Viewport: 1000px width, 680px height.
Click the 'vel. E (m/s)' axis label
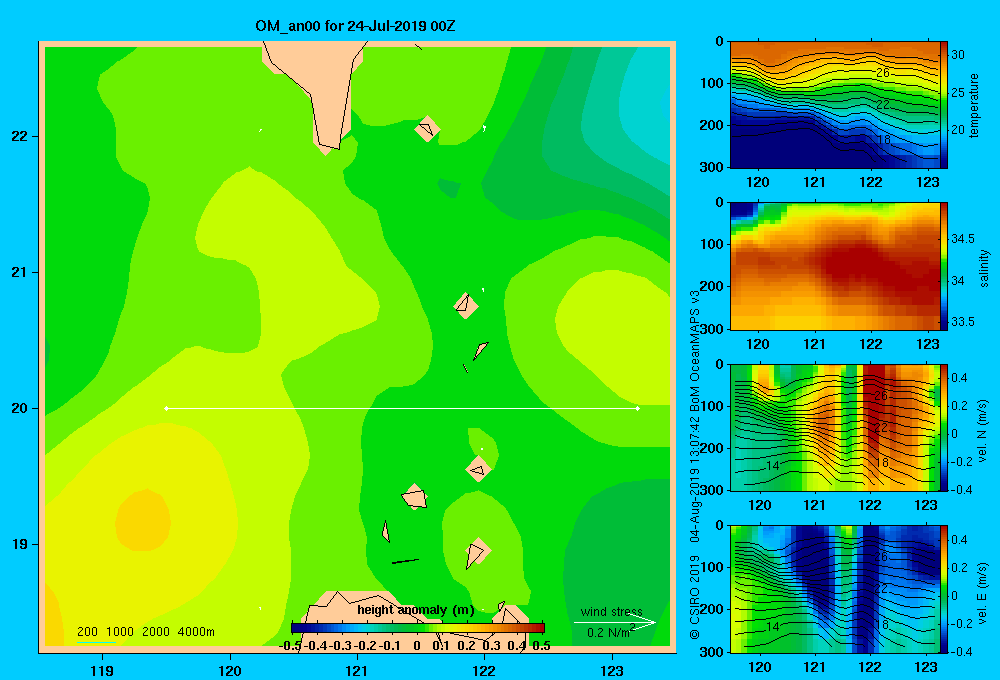[983, 591]
